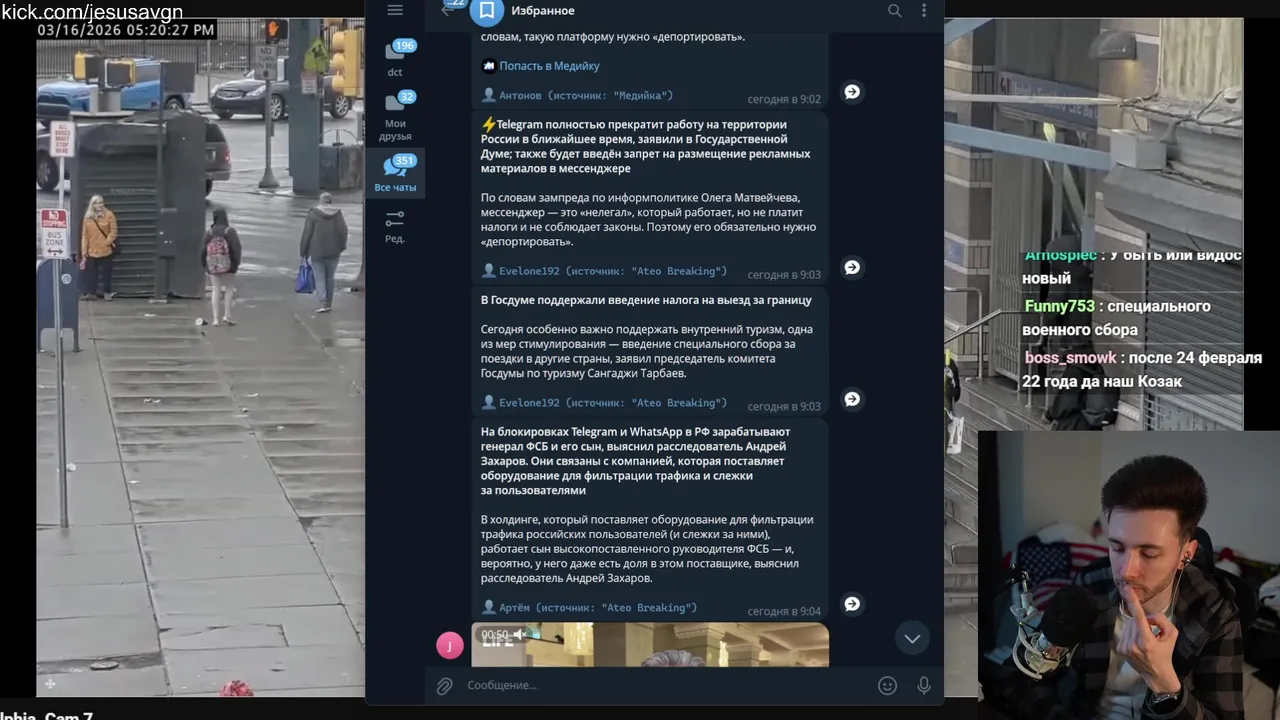Screen dimensions: 1280x720
Task: Click timestamp сегодня в 9:02
Action: [x=784, y=99]
